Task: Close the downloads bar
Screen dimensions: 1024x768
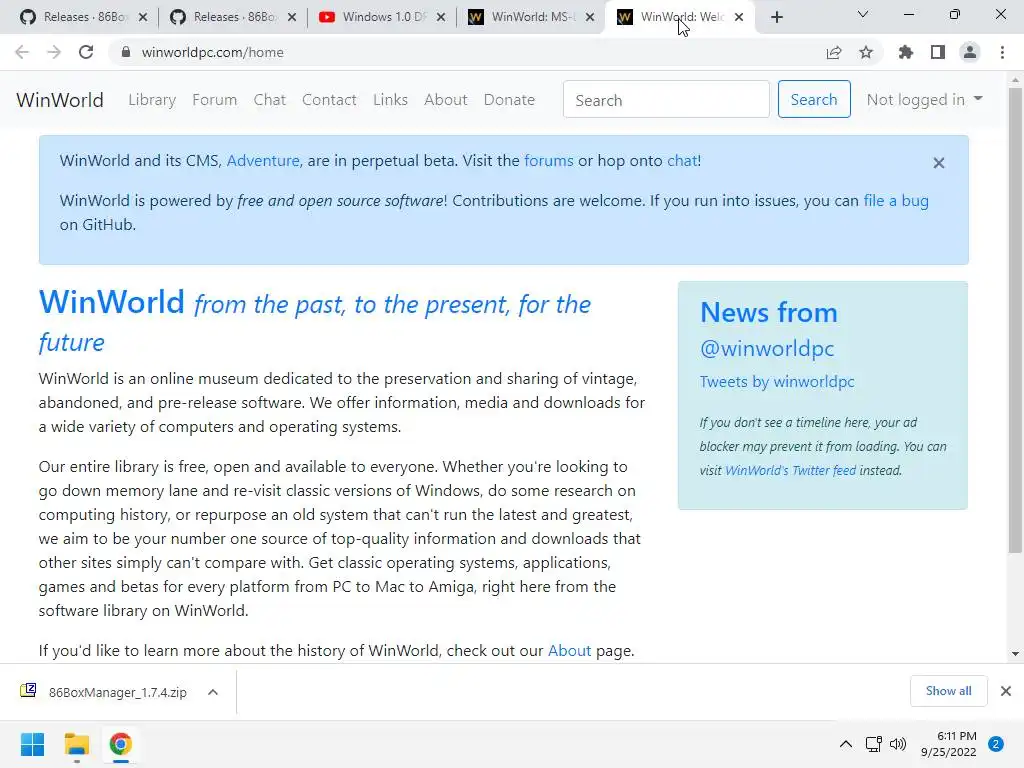Action: click(1006, 691)
